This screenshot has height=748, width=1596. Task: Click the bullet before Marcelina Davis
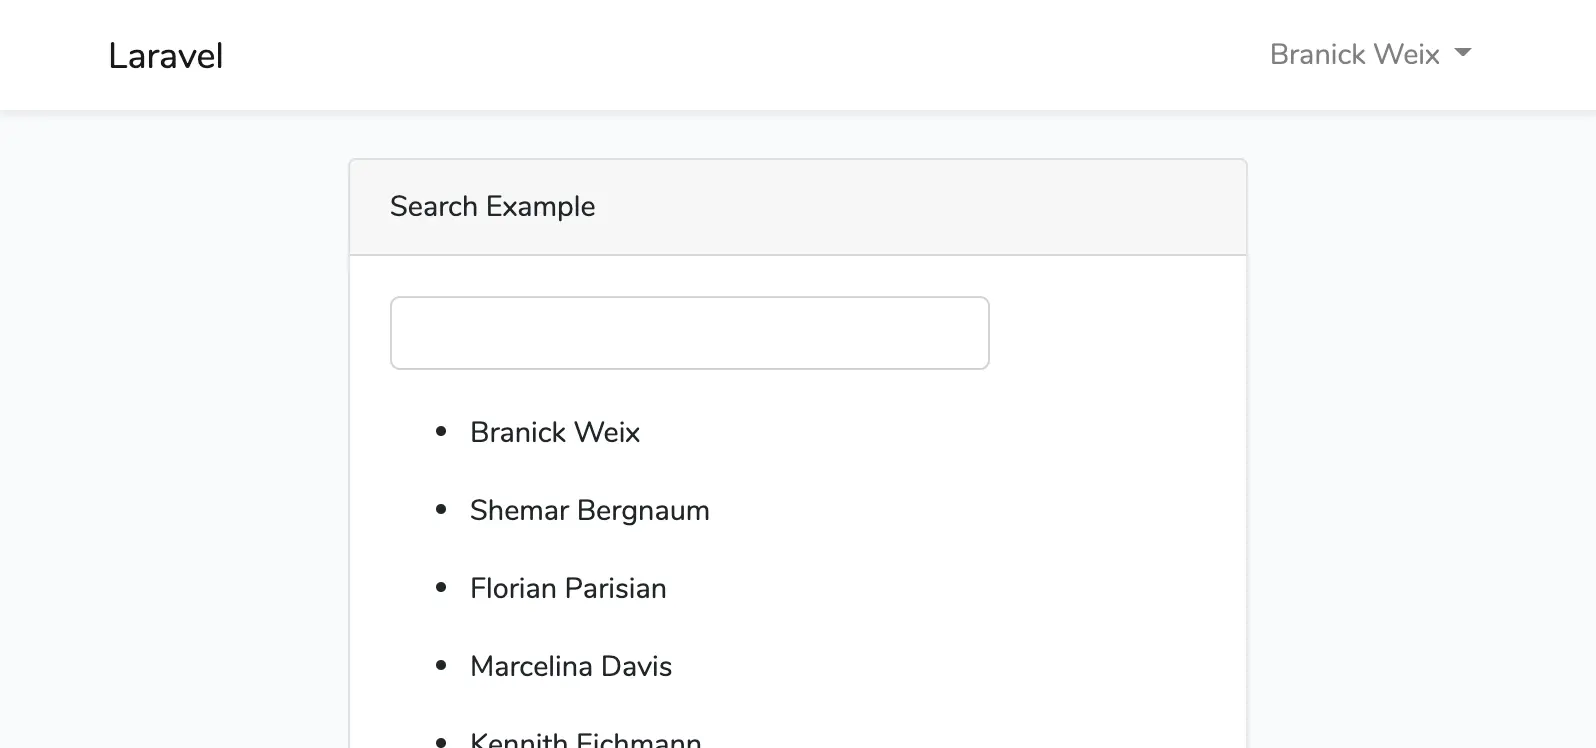pyautogui.click(x=441, y=665)
